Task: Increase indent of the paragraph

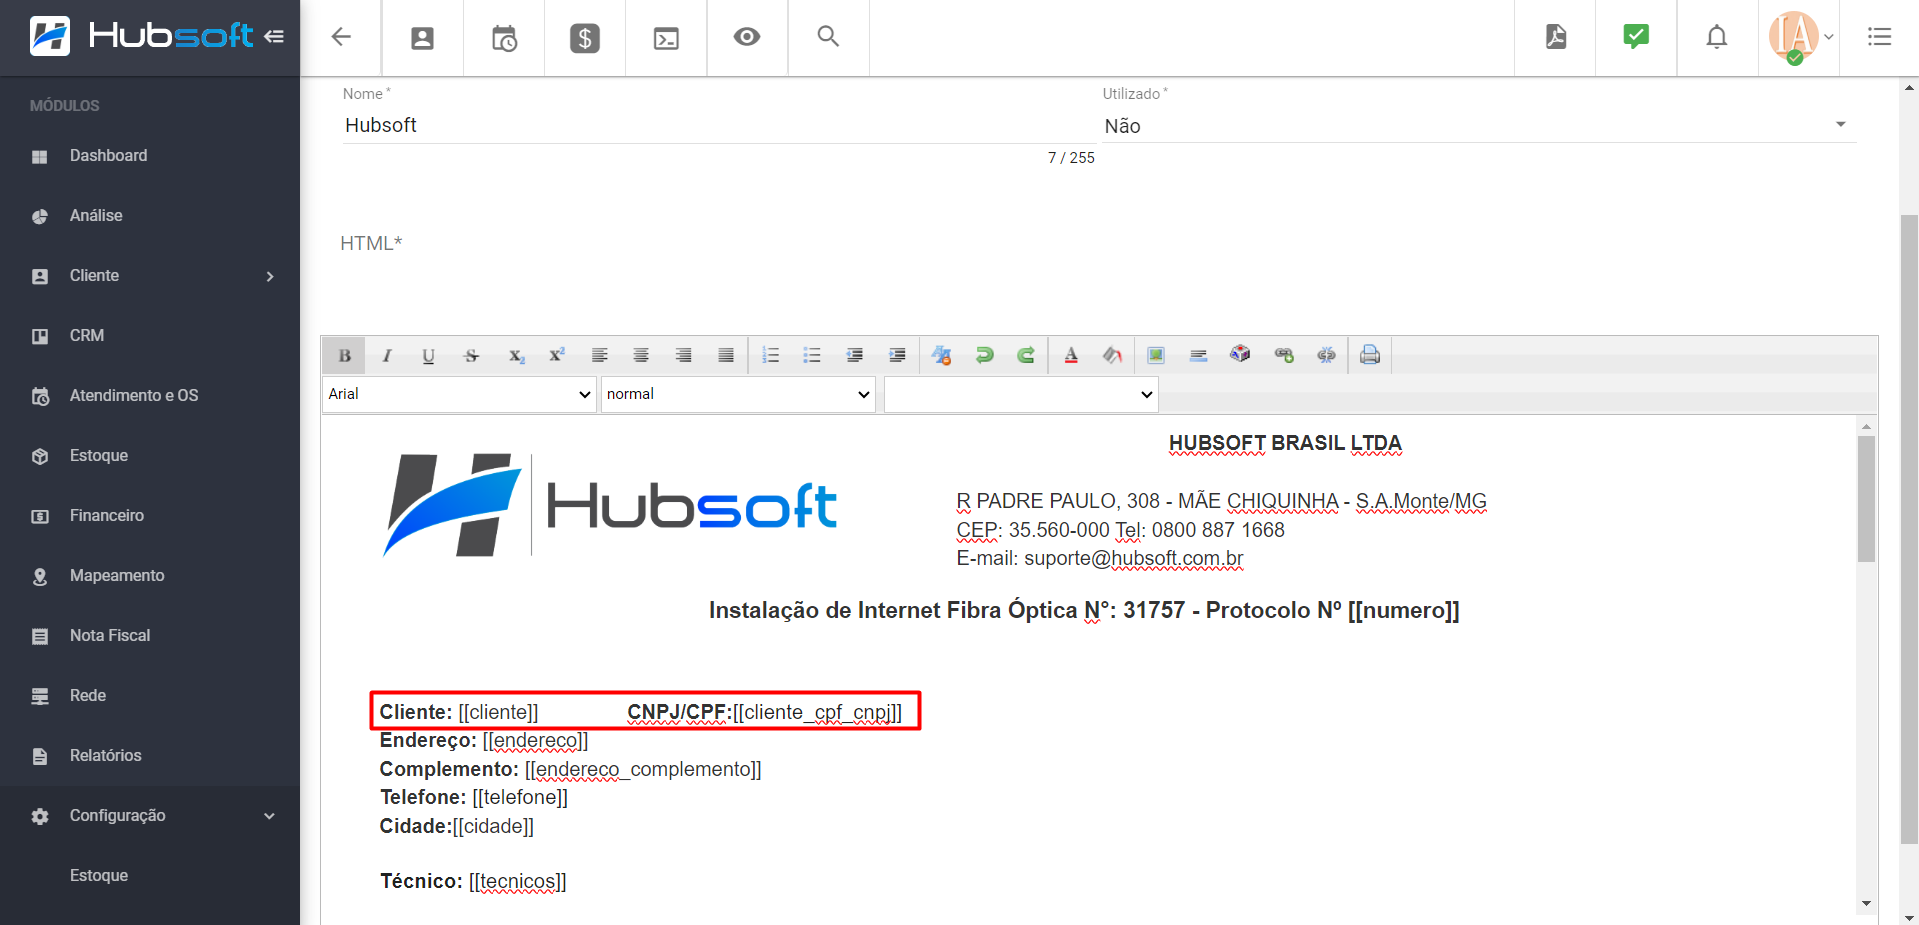Action: 897,355
